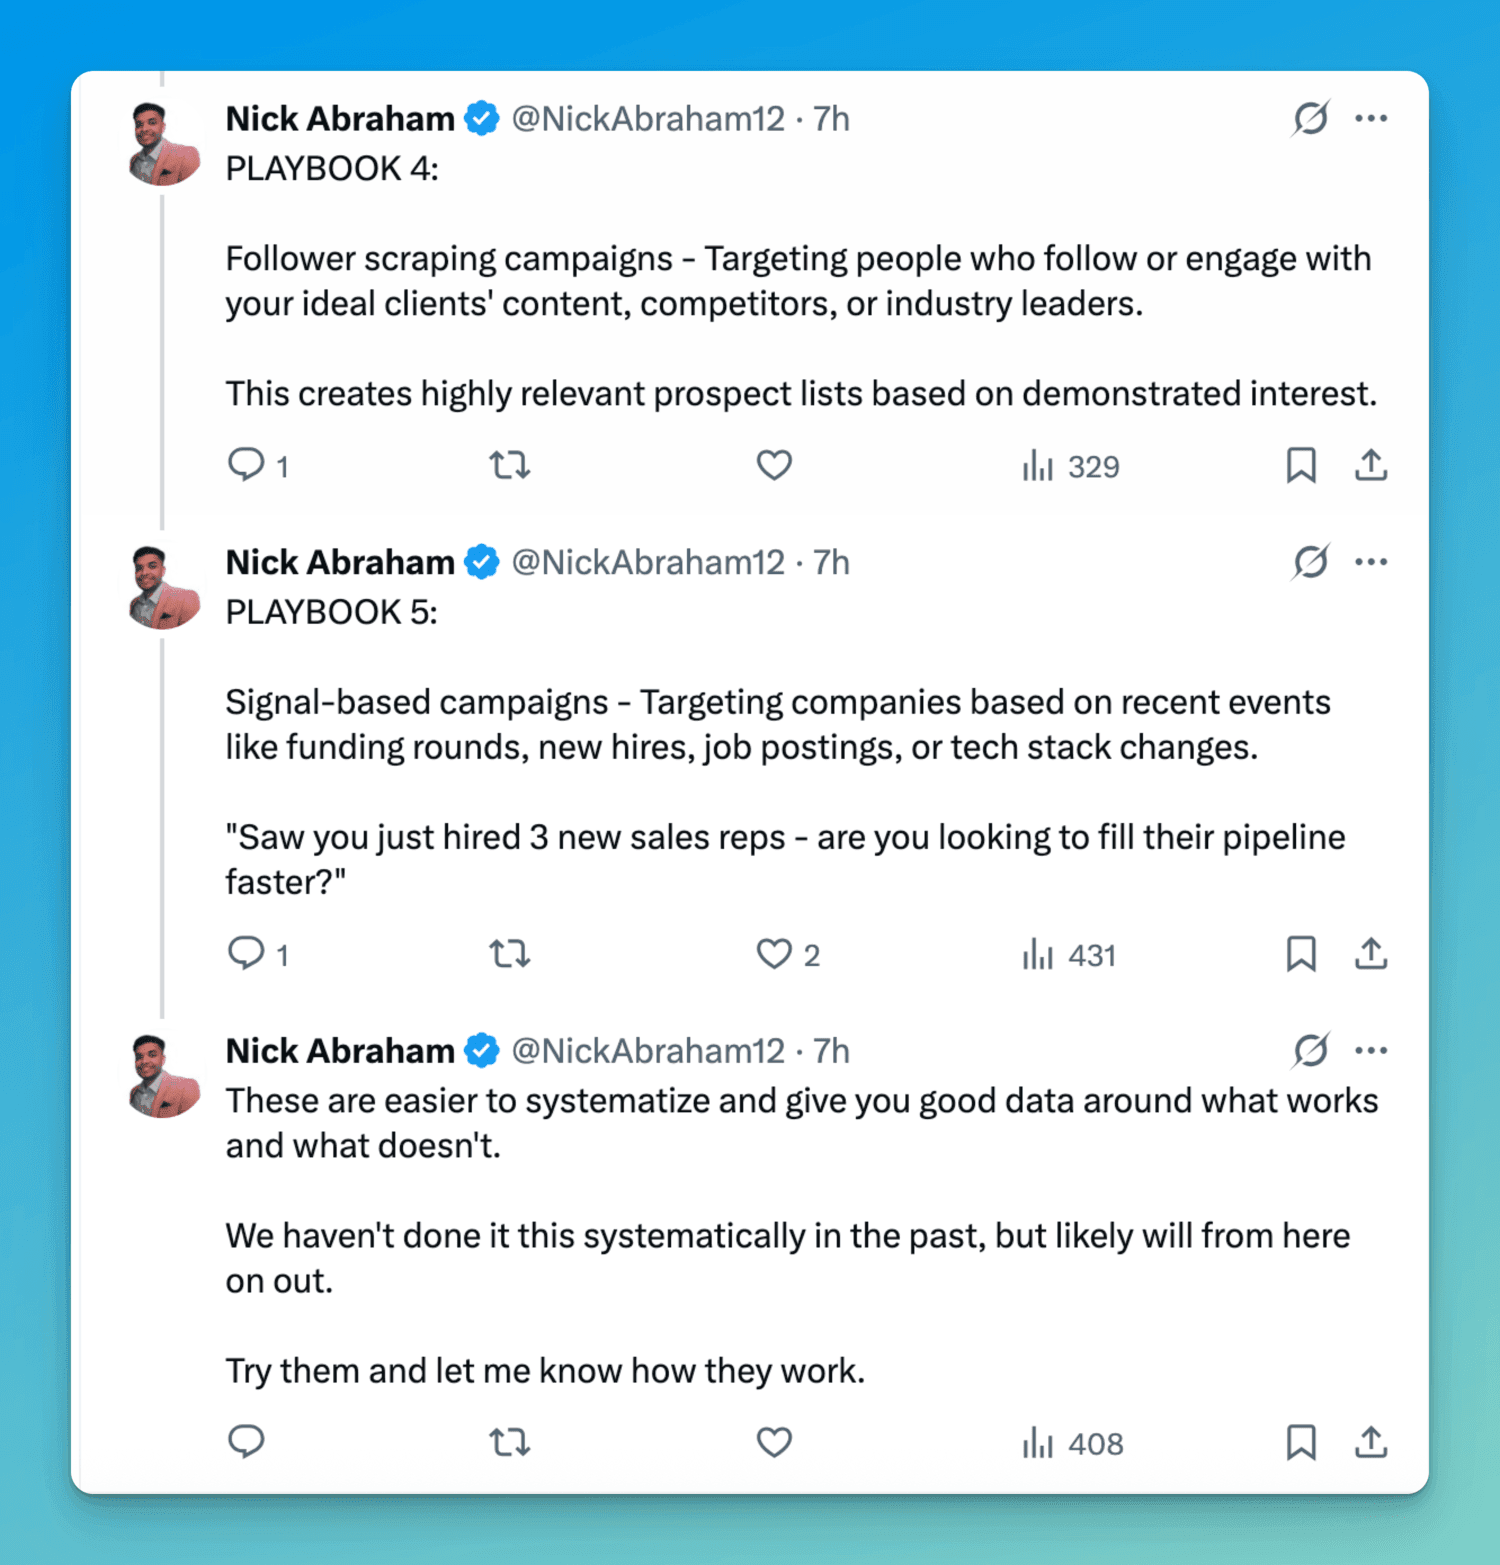
Task: Share the PLAYBOOK 4 tweet
Action: 1371,465
